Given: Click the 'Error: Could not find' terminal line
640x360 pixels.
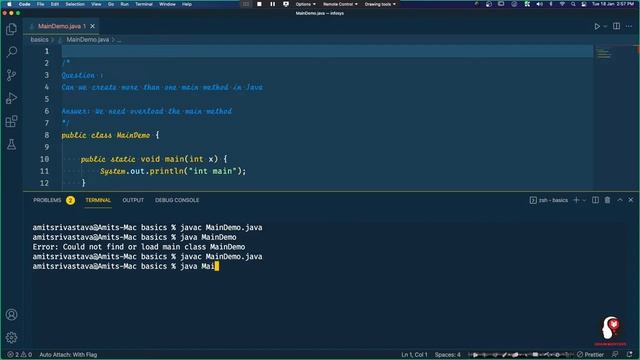Looking at the screenshot, I should [139, 247].
